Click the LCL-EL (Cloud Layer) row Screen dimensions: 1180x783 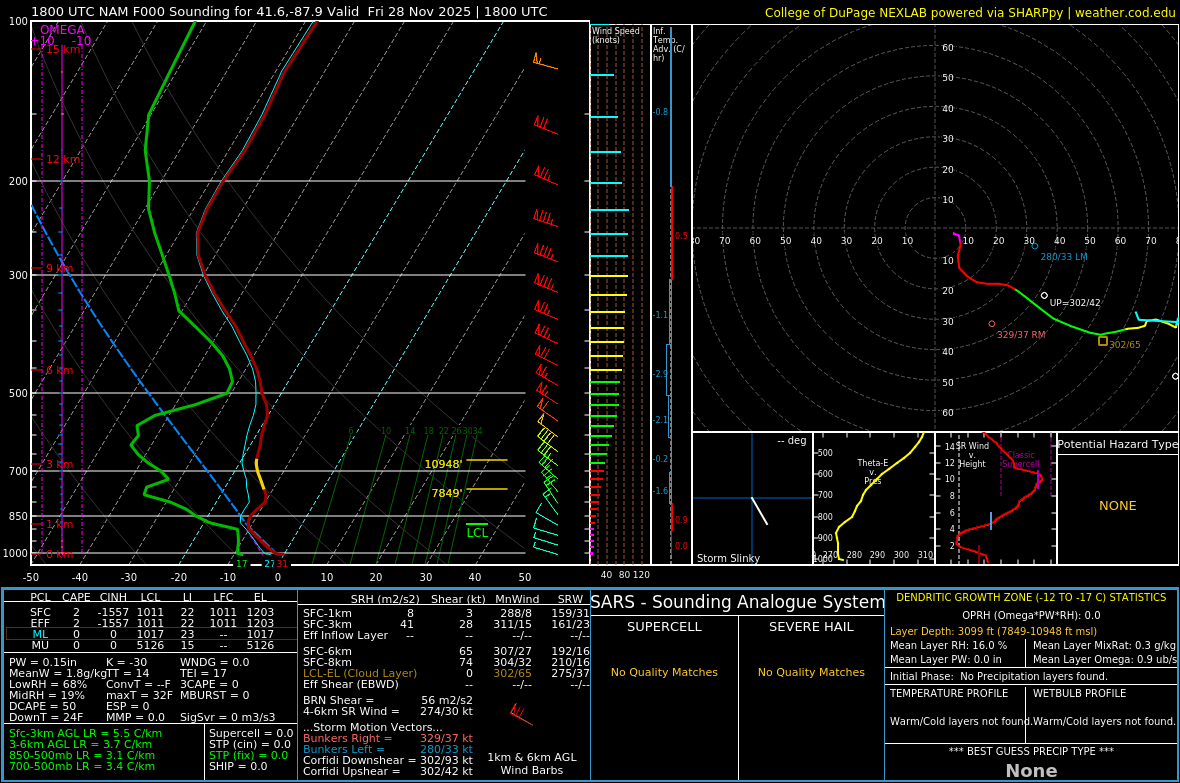tap(446, 673)
